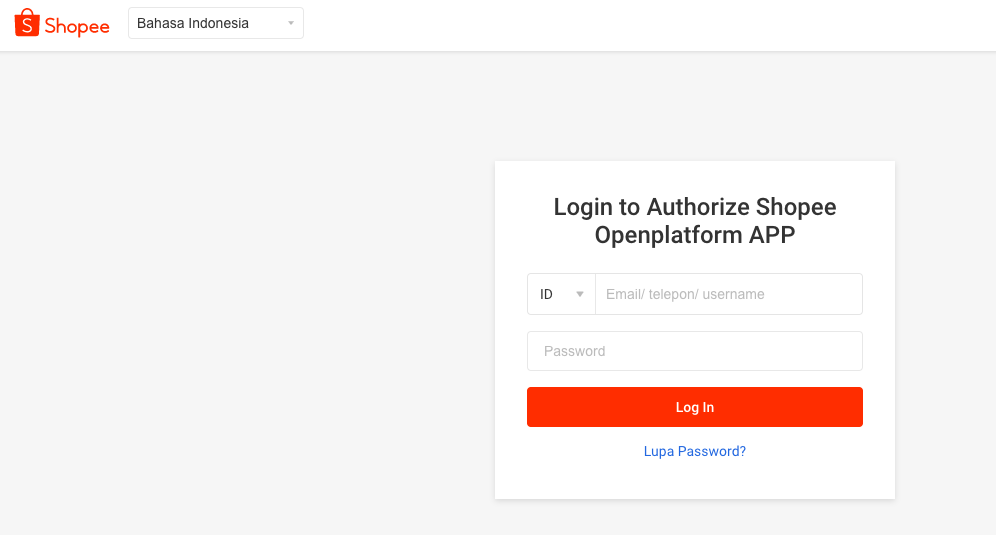Select the Bahasa Indonesia label text
This screenshot has width=996, height=535.
coord(193,24)
